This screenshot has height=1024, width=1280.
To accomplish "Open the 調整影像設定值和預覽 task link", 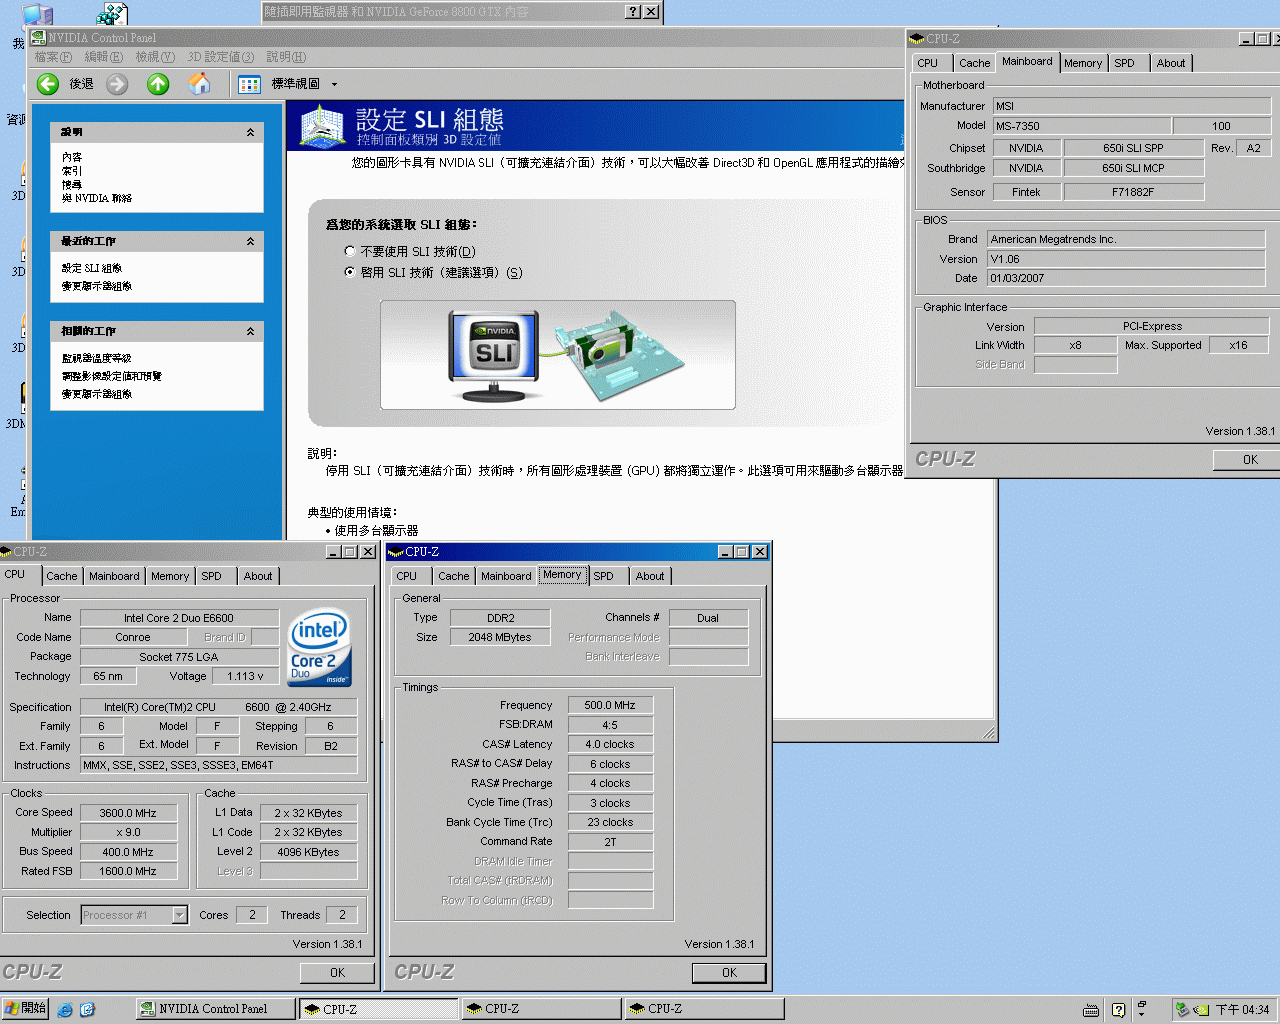I will pyautogui.click(x=112, y=376).
